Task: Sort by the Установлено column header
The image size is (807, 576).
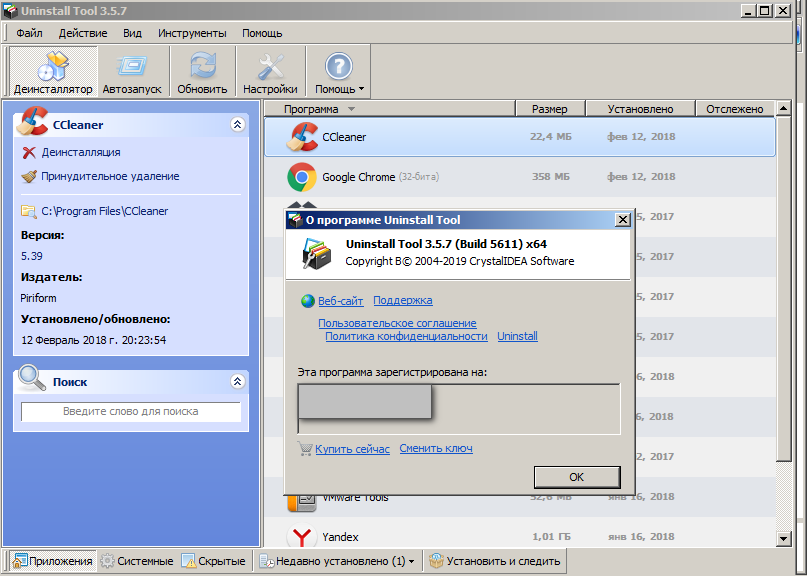Action: pyautogui.click(x=640, y=109)
